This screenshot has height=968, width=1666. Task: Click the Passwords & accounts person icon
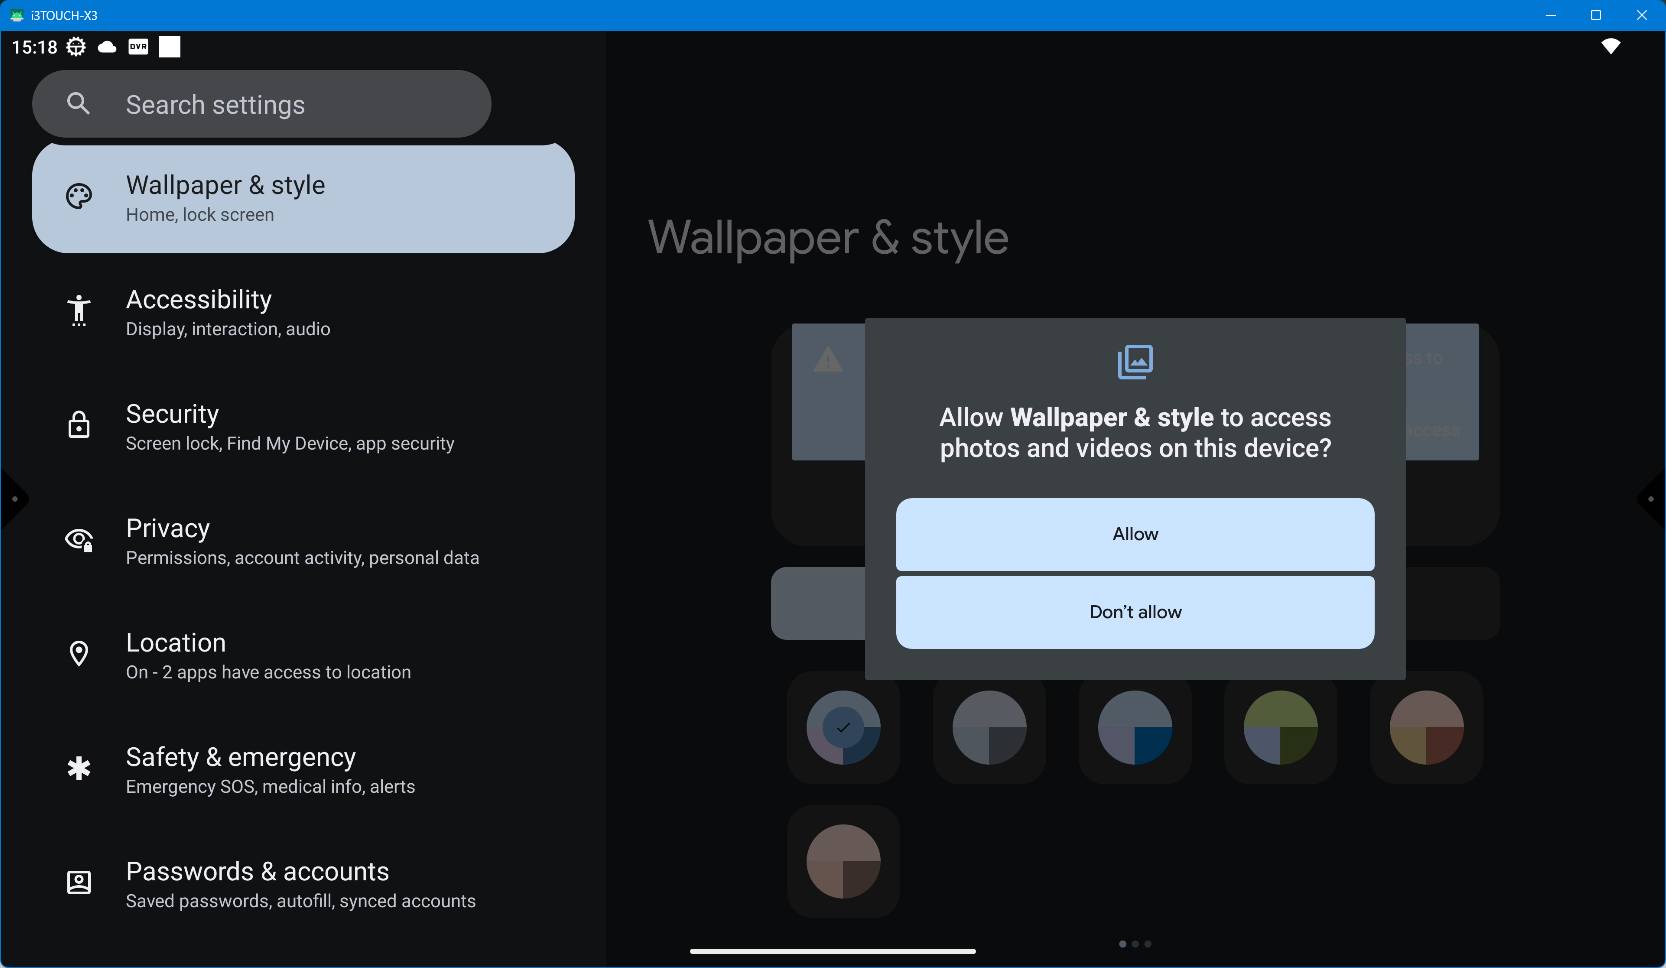coord(79,883)
